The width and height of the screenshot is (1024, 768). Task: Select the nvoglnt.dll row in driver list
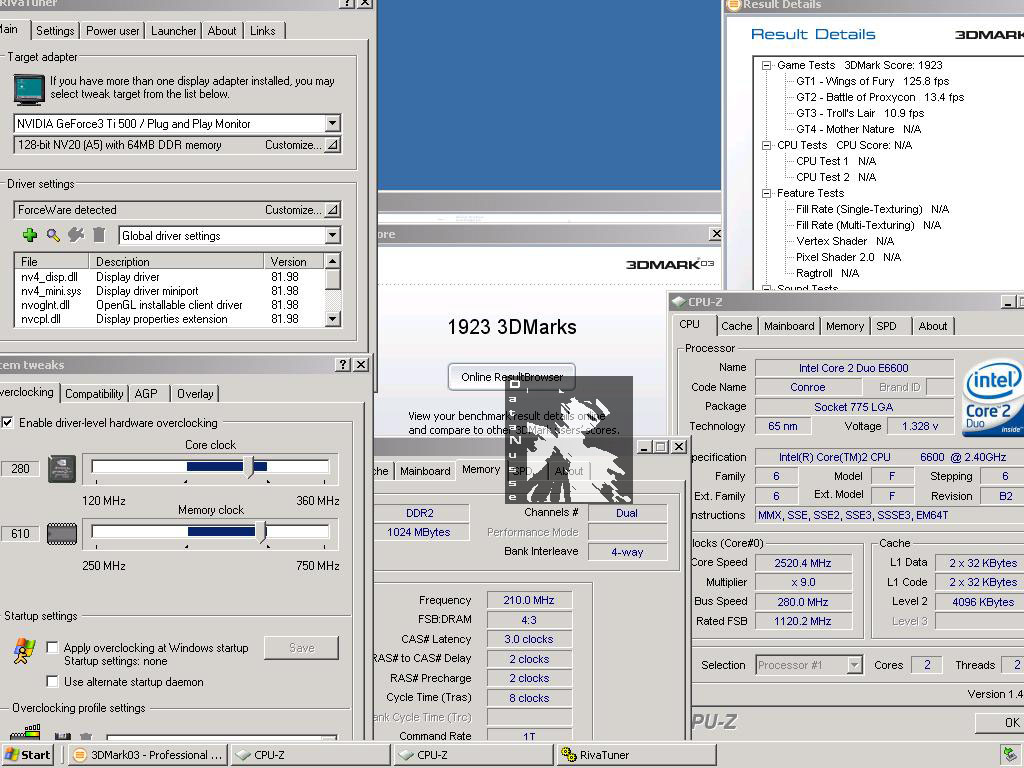[x=169, y=305]
